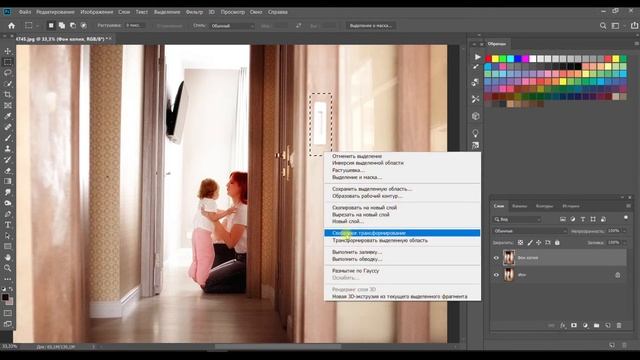Image resolution: width=640 pixels, height=360 pixels.
Task: Select the Clone Stamp tool
Action: click(8, 149)
